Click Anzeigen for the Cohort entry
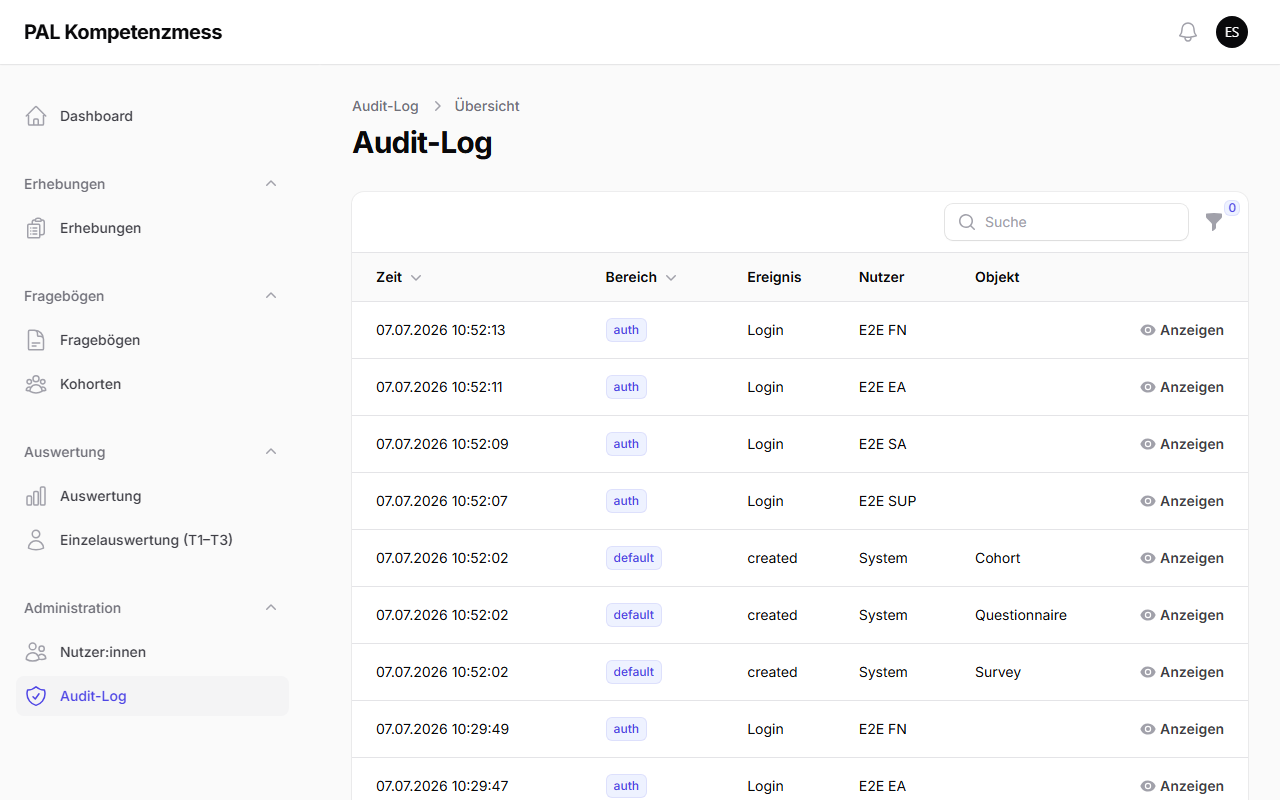Viewport: 1280px width, 800px height. click(x=1182, y=558)
